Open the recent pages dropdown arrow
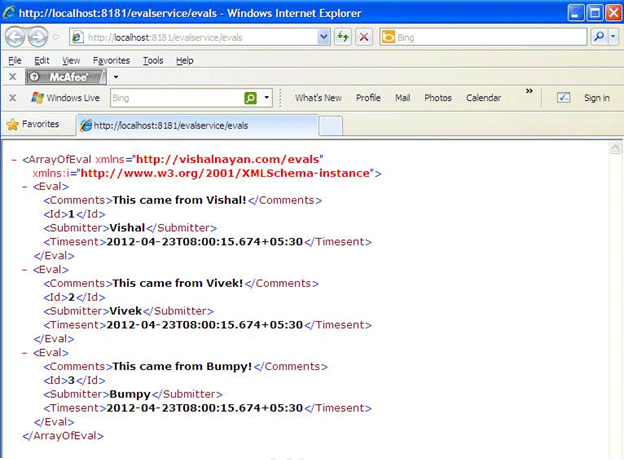This screenshot has width=624, height=460. (x=56, y=37)
